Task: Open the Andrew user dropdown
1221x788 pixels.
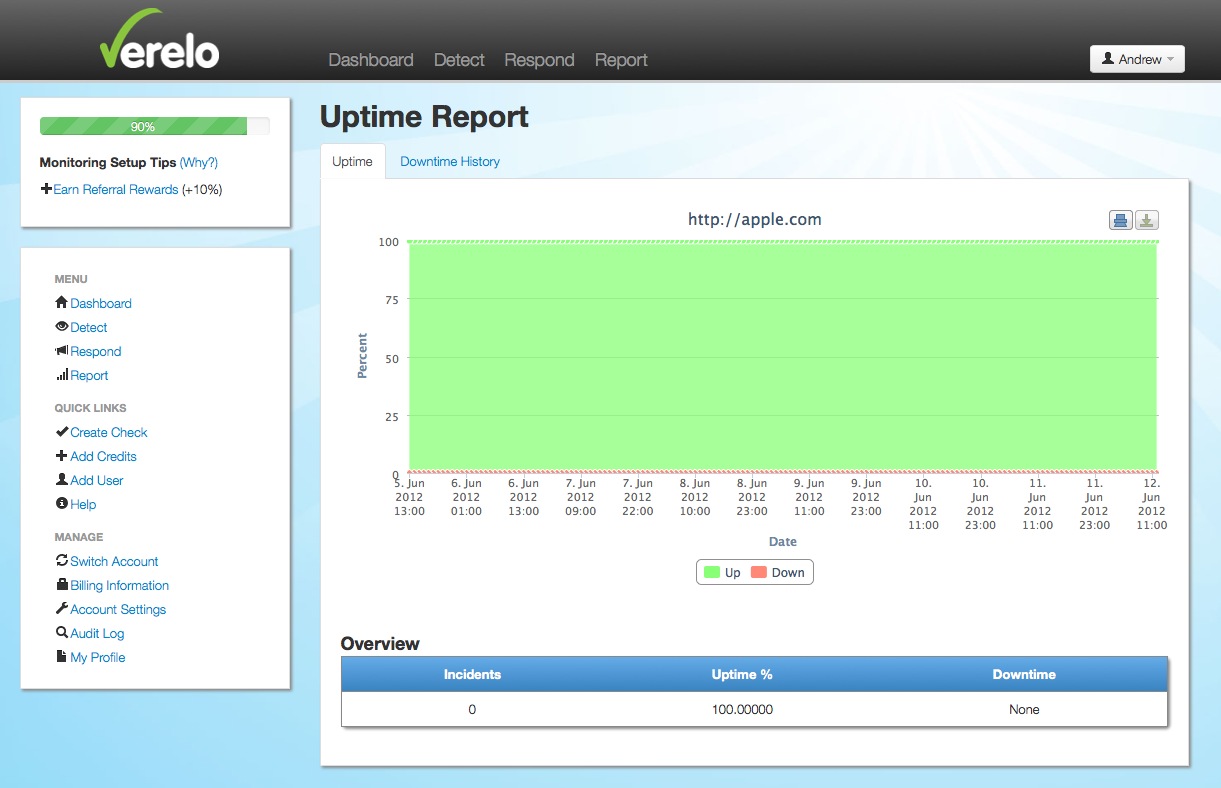Action: [x=1137, y=59]
